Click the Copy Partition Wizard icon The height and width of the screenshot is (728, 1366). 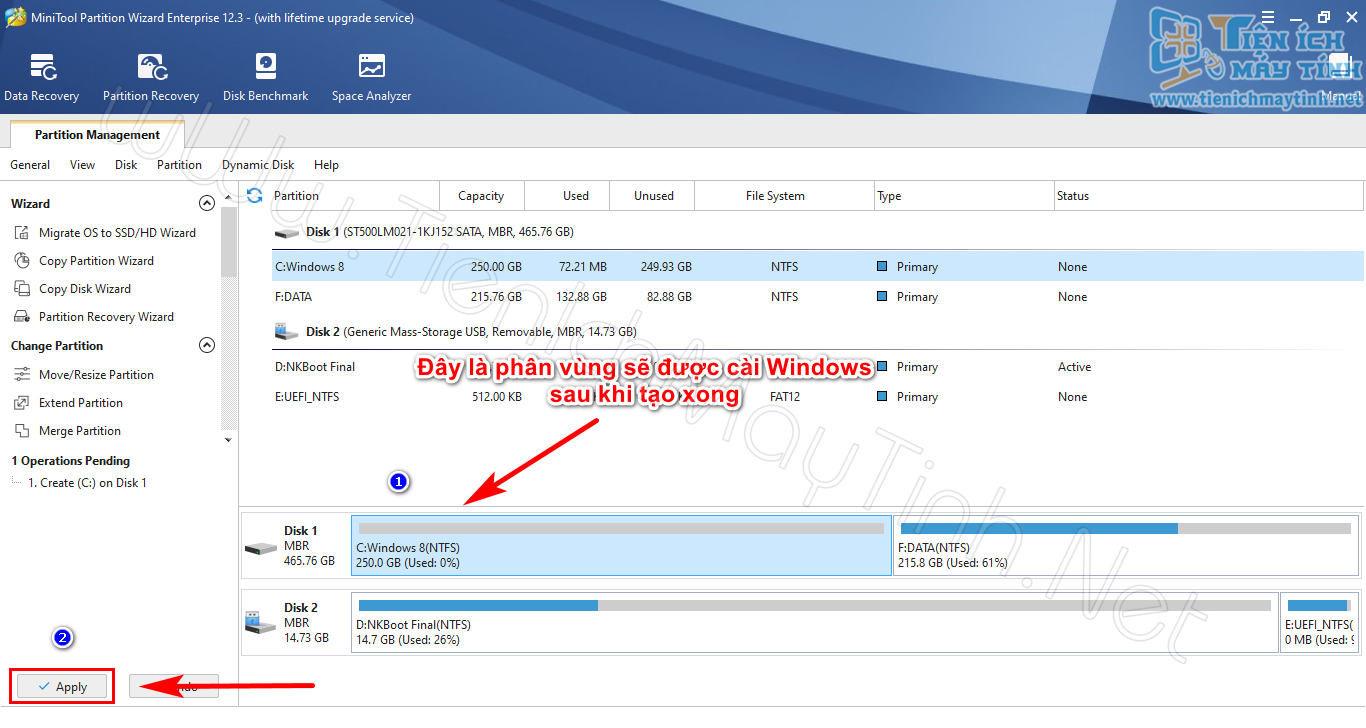[x=22, y=260]
